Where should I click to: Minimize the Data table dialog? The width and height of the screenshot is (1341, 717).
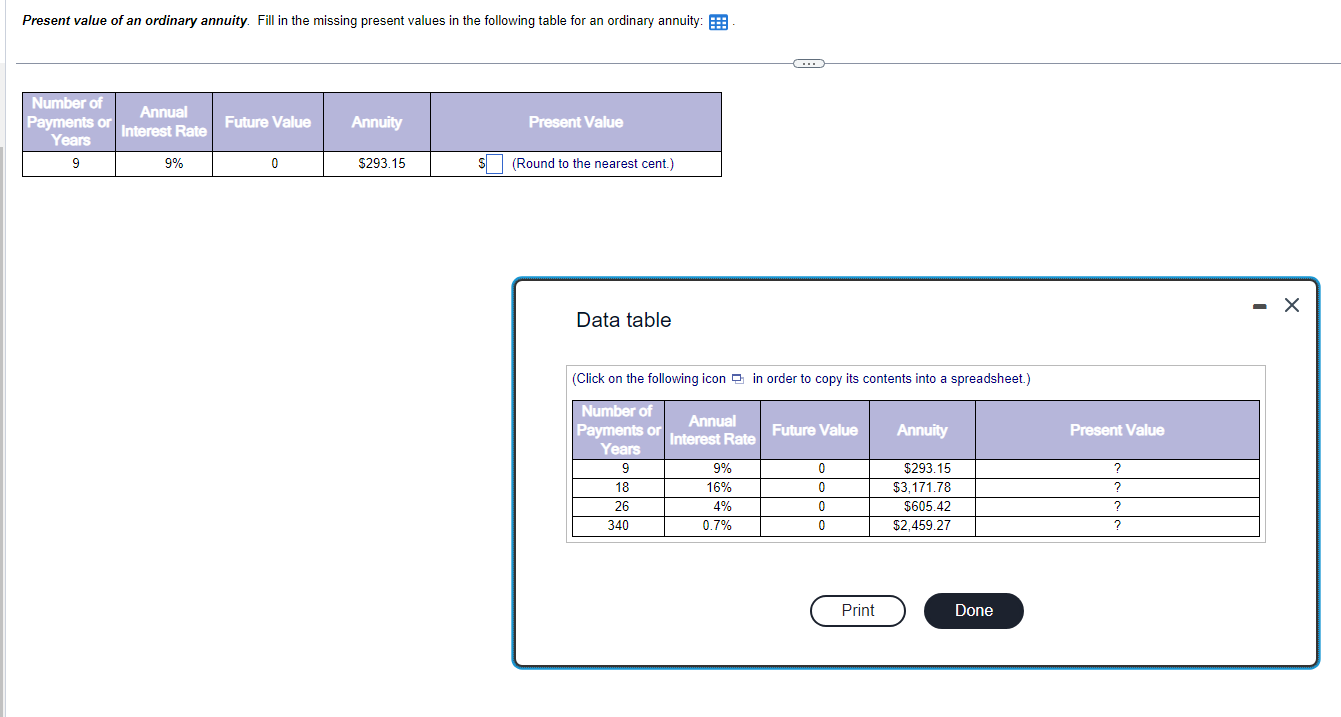(x=1258, y=305)
